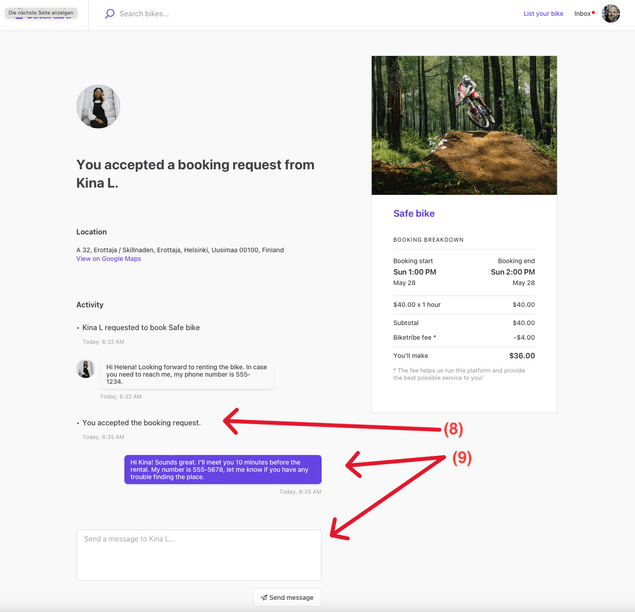Click Kina L requested to book activity entry

pyautogui.click(x=141, y=328)
